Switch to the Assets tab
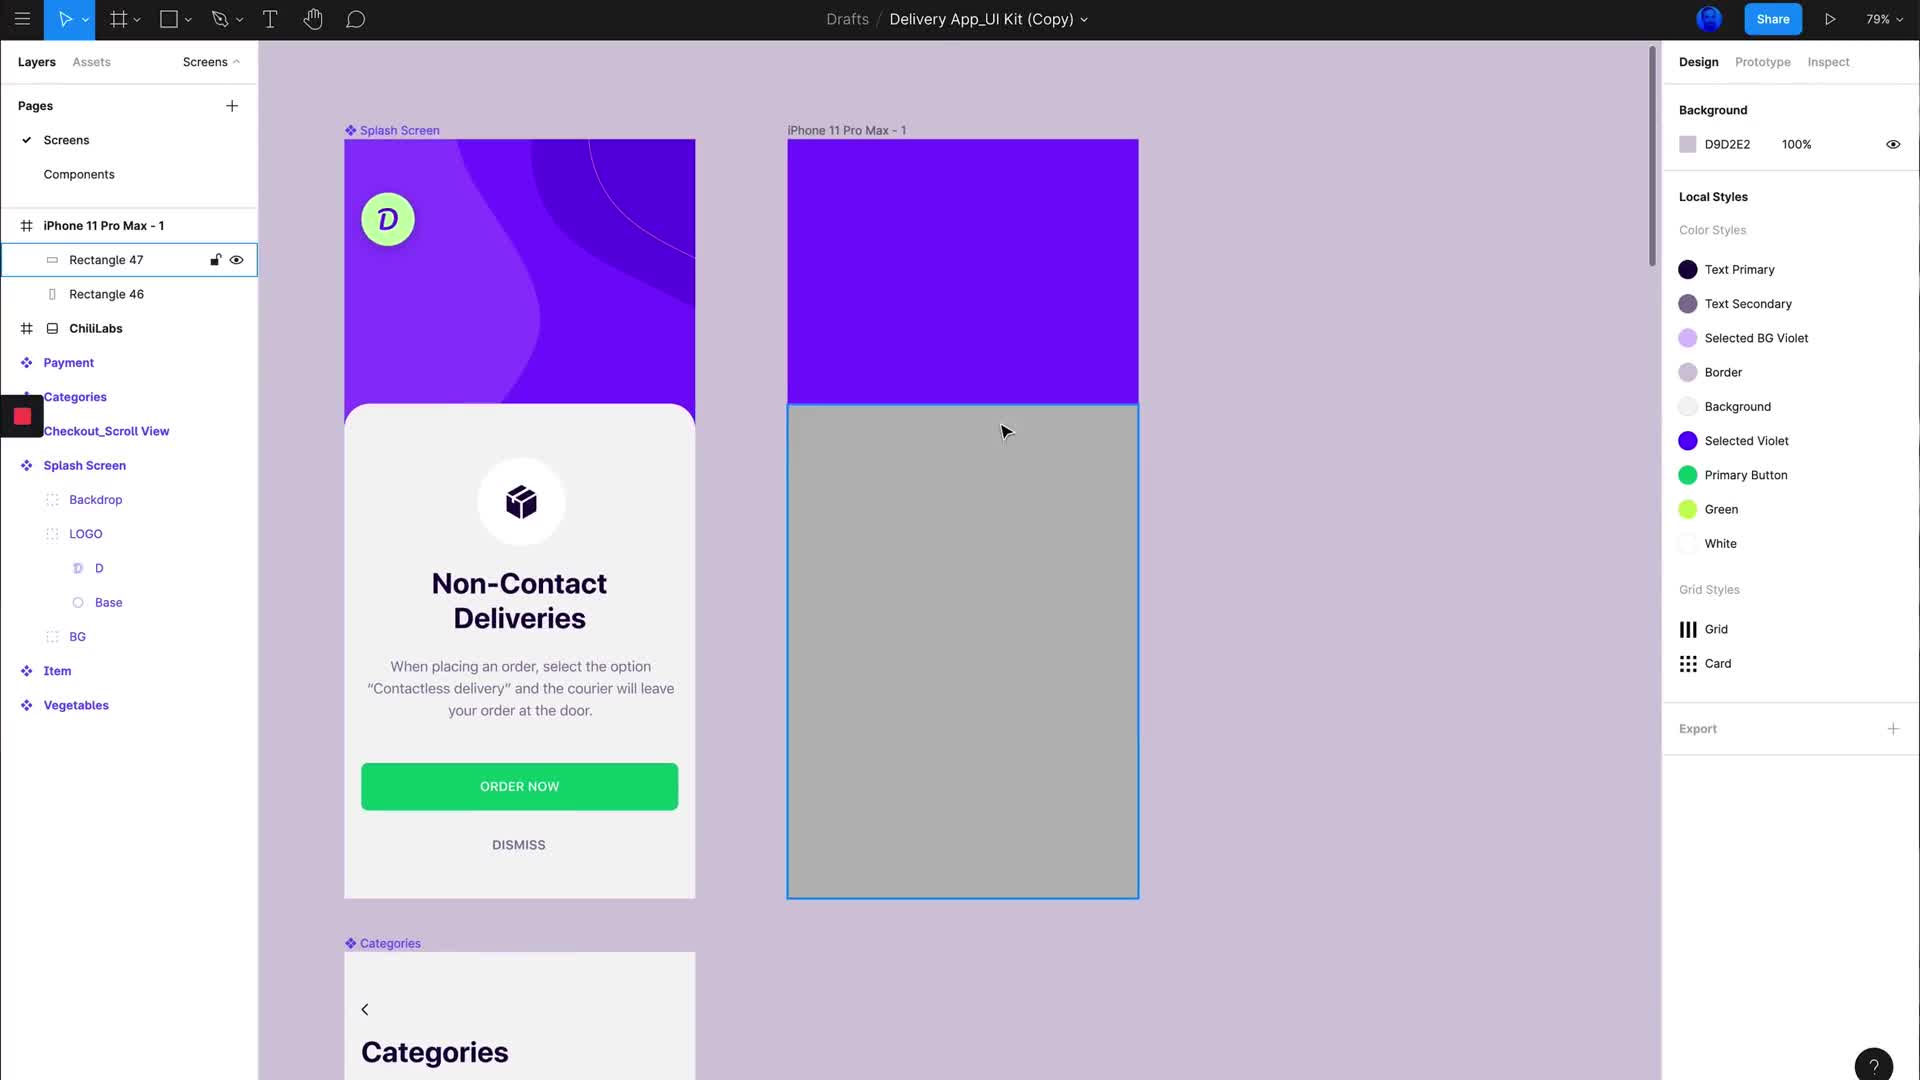1920x1080 pixels. tap(91, 61)
